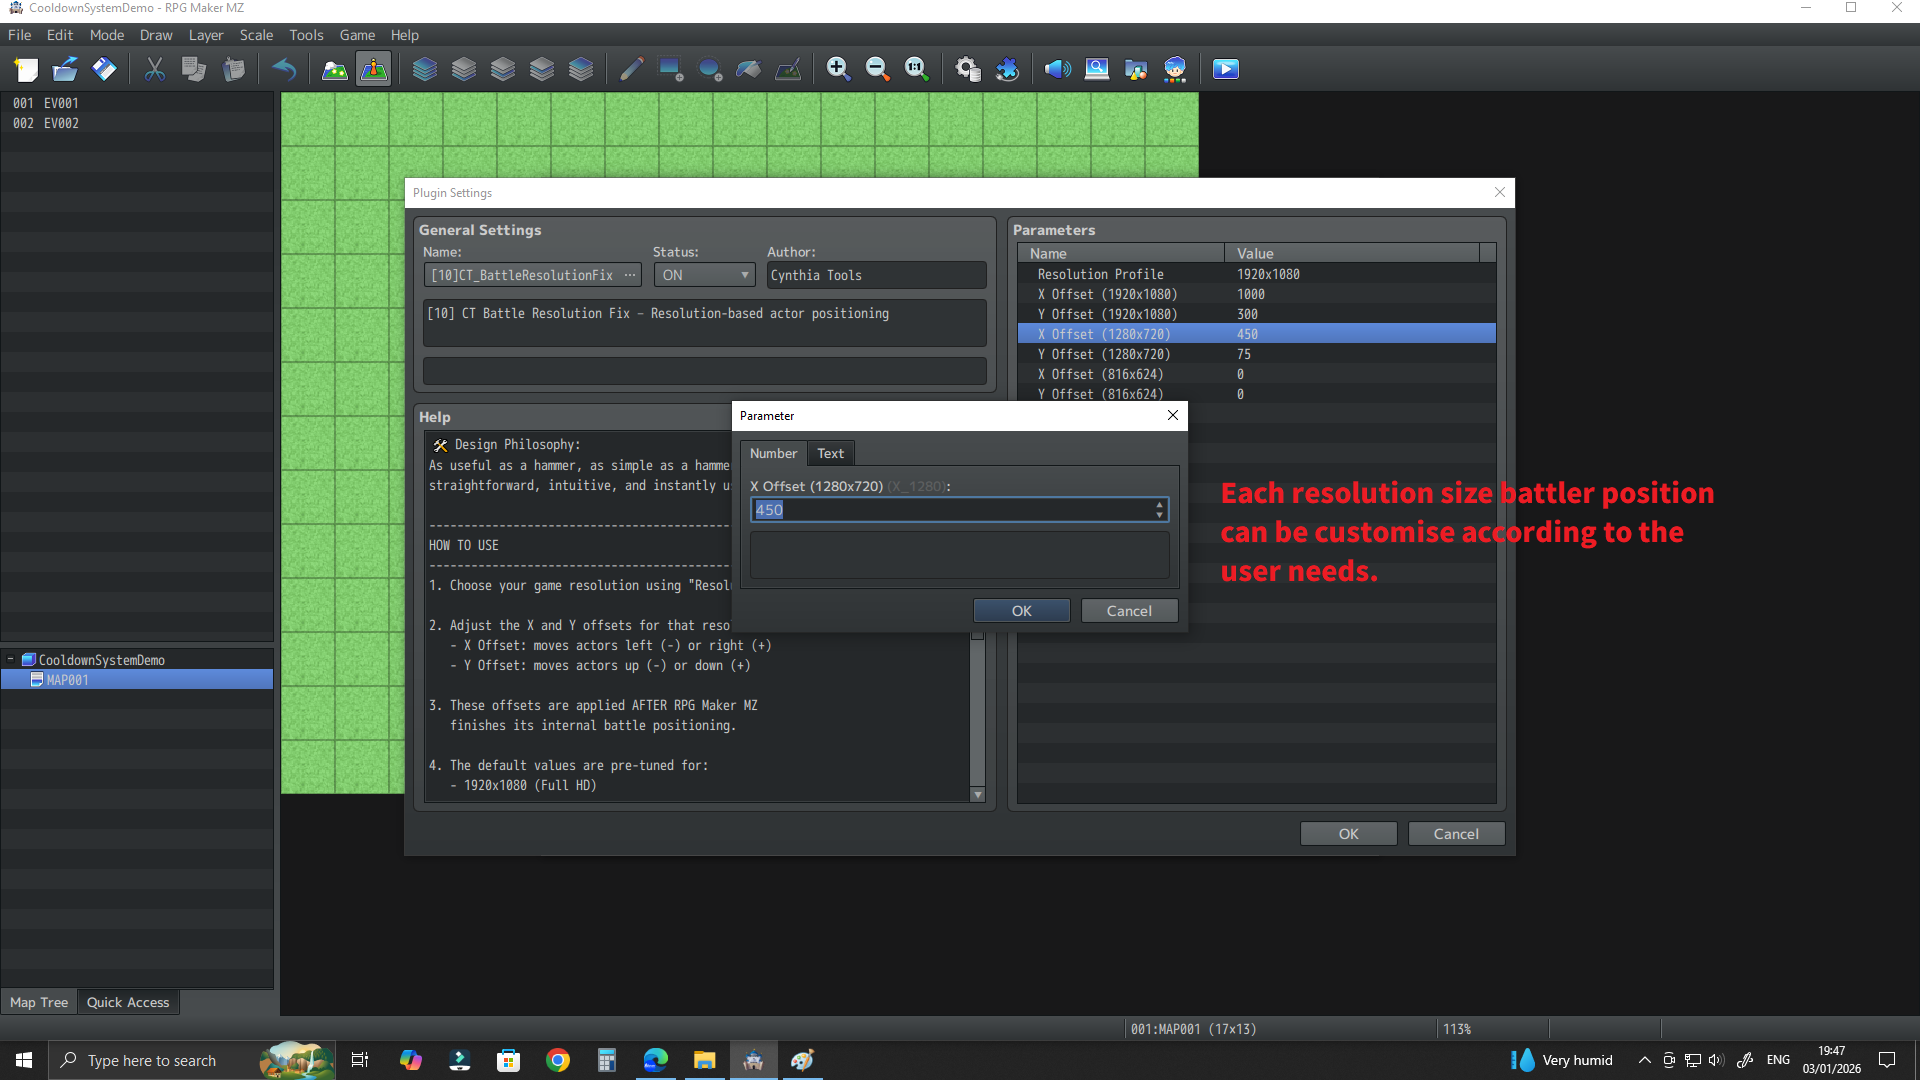The width and height of the screenshot is (1920, 1080).
Task: Click the Paste toolbar icon
Action: click(234, 69)
